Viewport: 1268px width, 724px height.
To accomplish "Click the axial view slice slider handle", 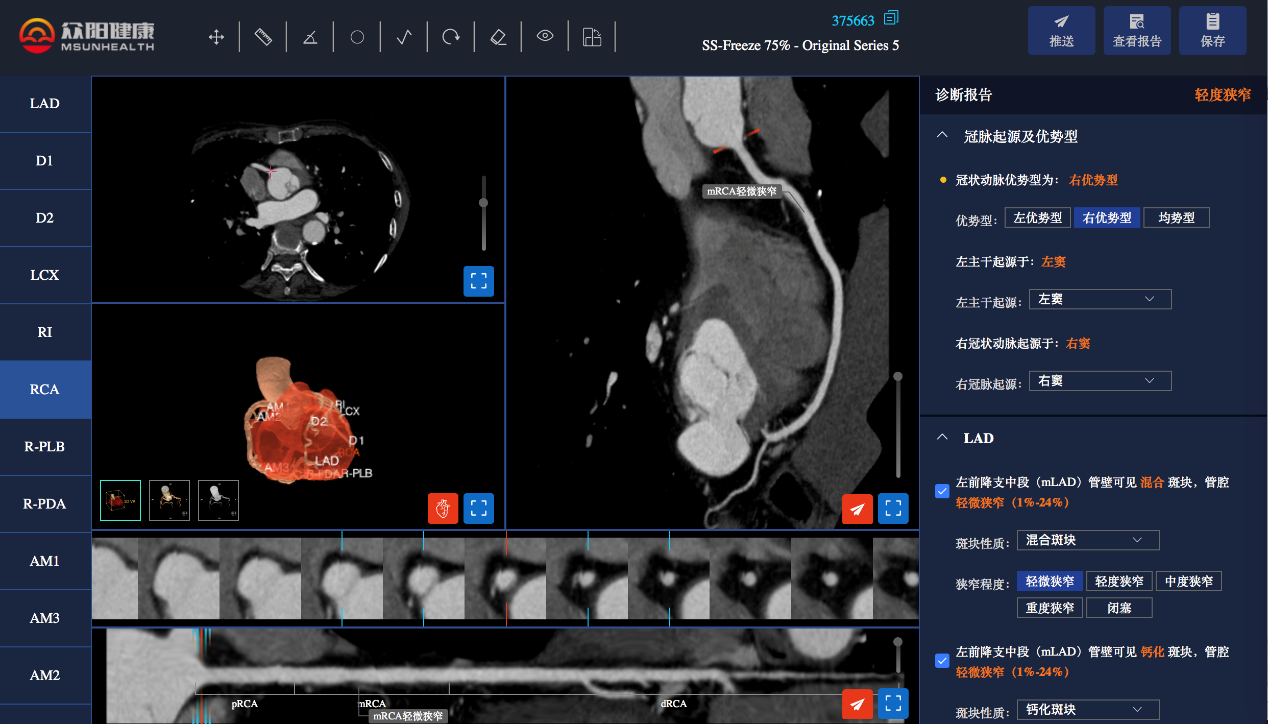I will (484, 203).
